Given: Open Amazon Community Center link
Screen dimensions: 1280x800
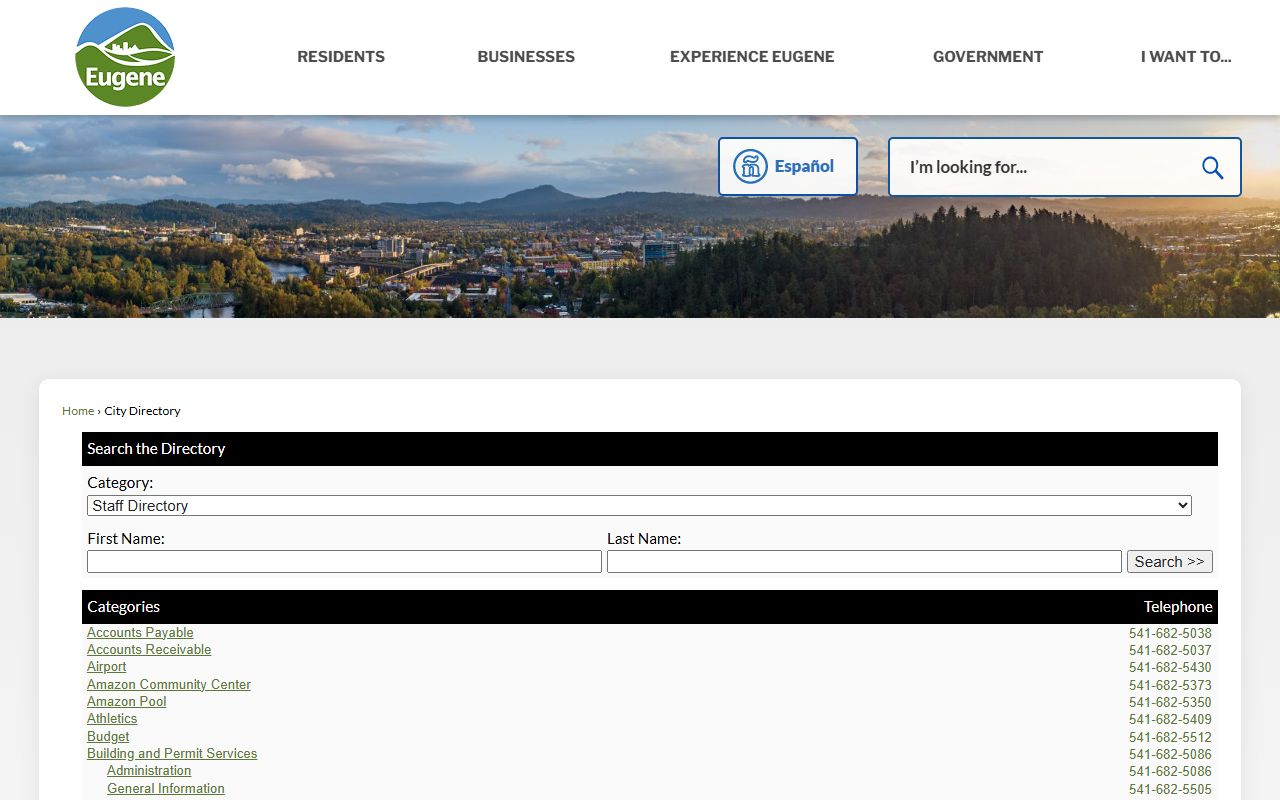Looking at the screenshot, I should click(169, 685).
